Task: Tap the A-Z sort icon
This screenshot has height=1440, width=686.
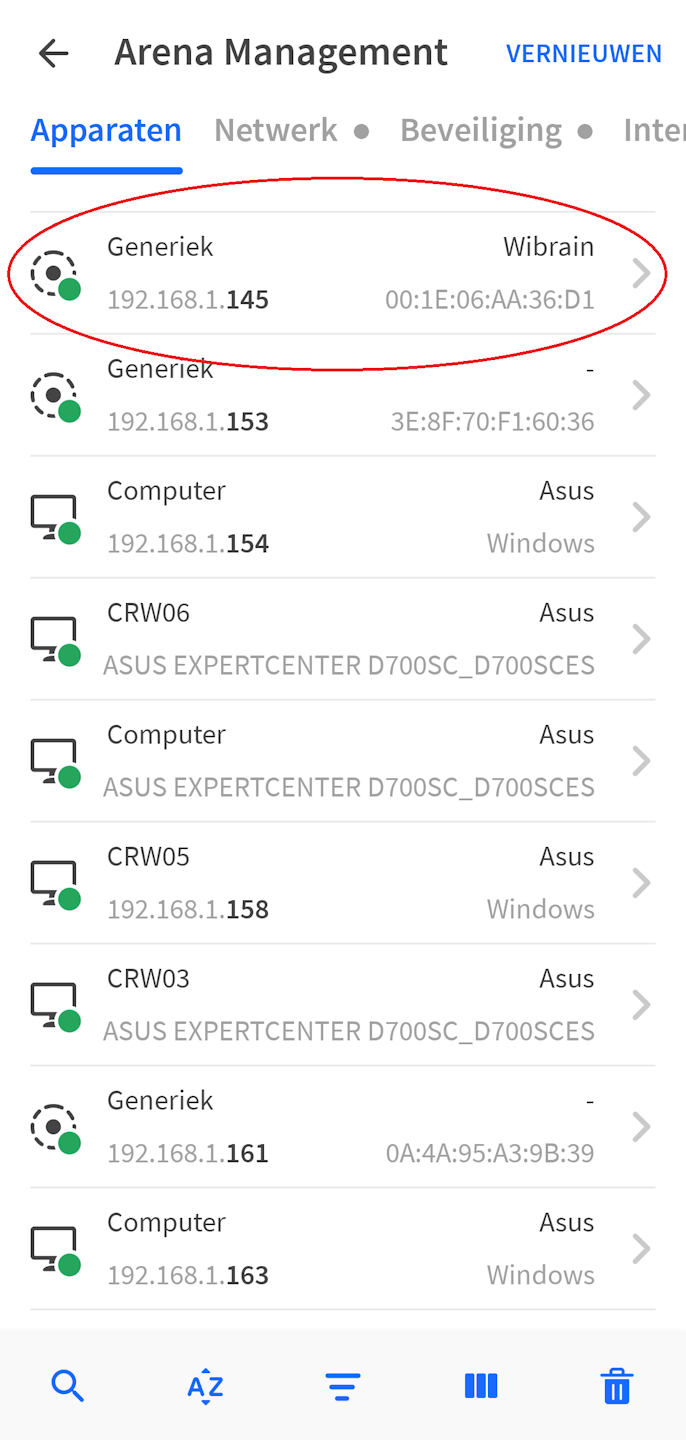Action: (205, 1387)
